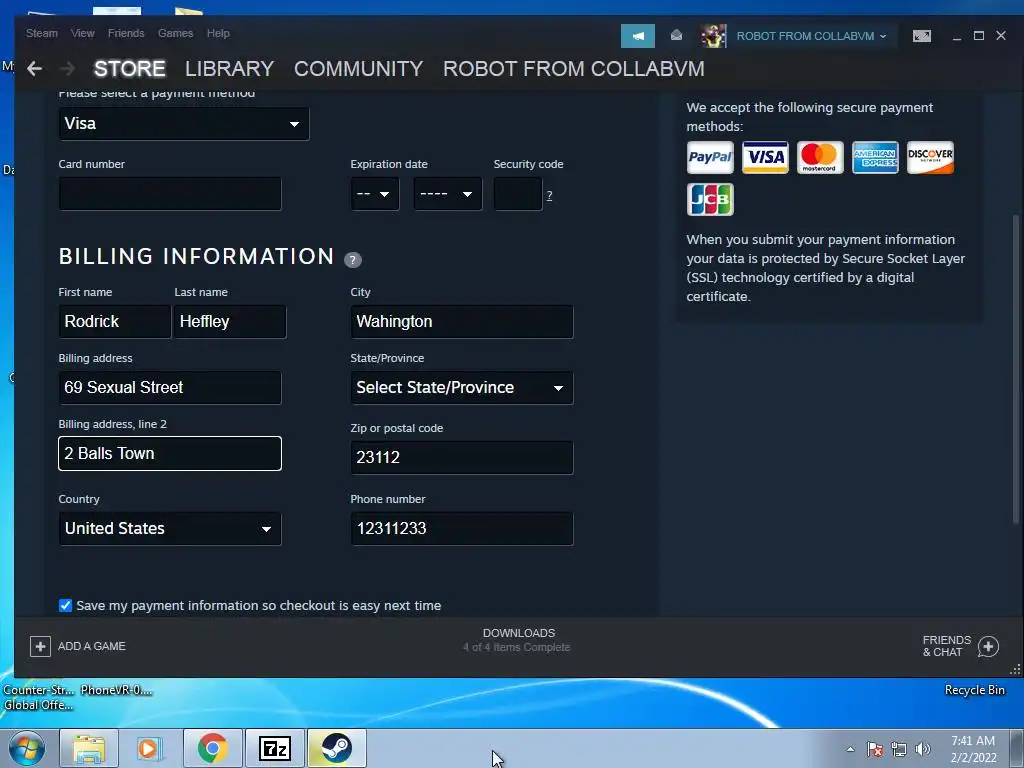Open 7-Zip from the taskbar

(x=274, y=748)
